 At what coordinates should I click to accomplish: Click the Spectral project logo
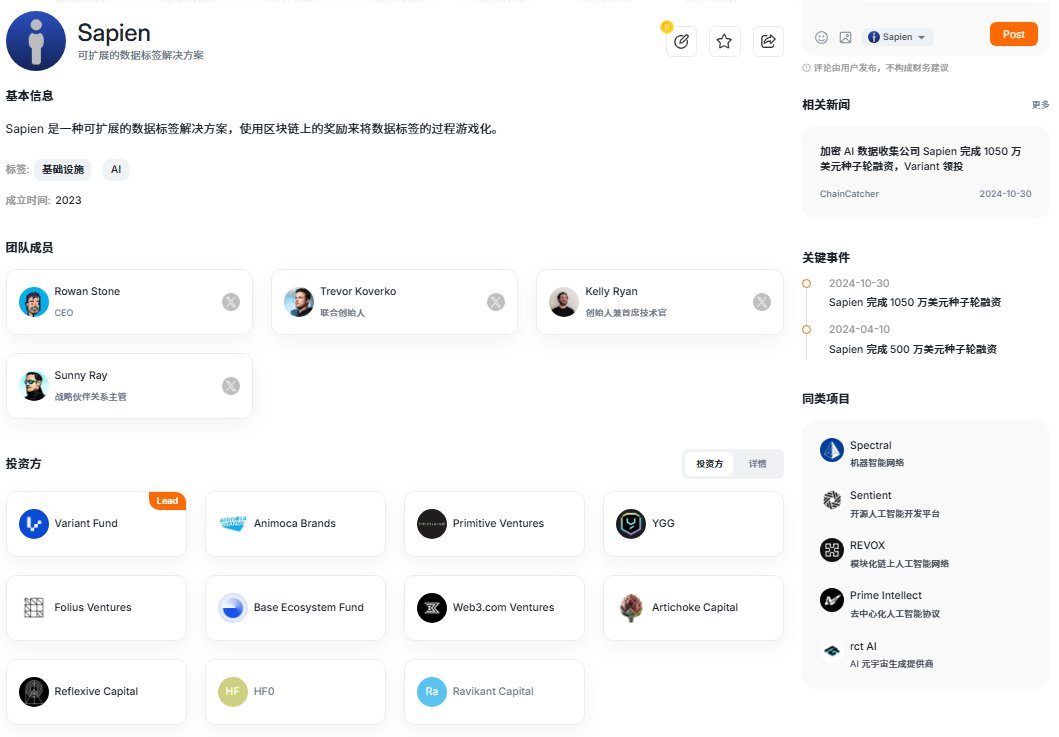832,450
